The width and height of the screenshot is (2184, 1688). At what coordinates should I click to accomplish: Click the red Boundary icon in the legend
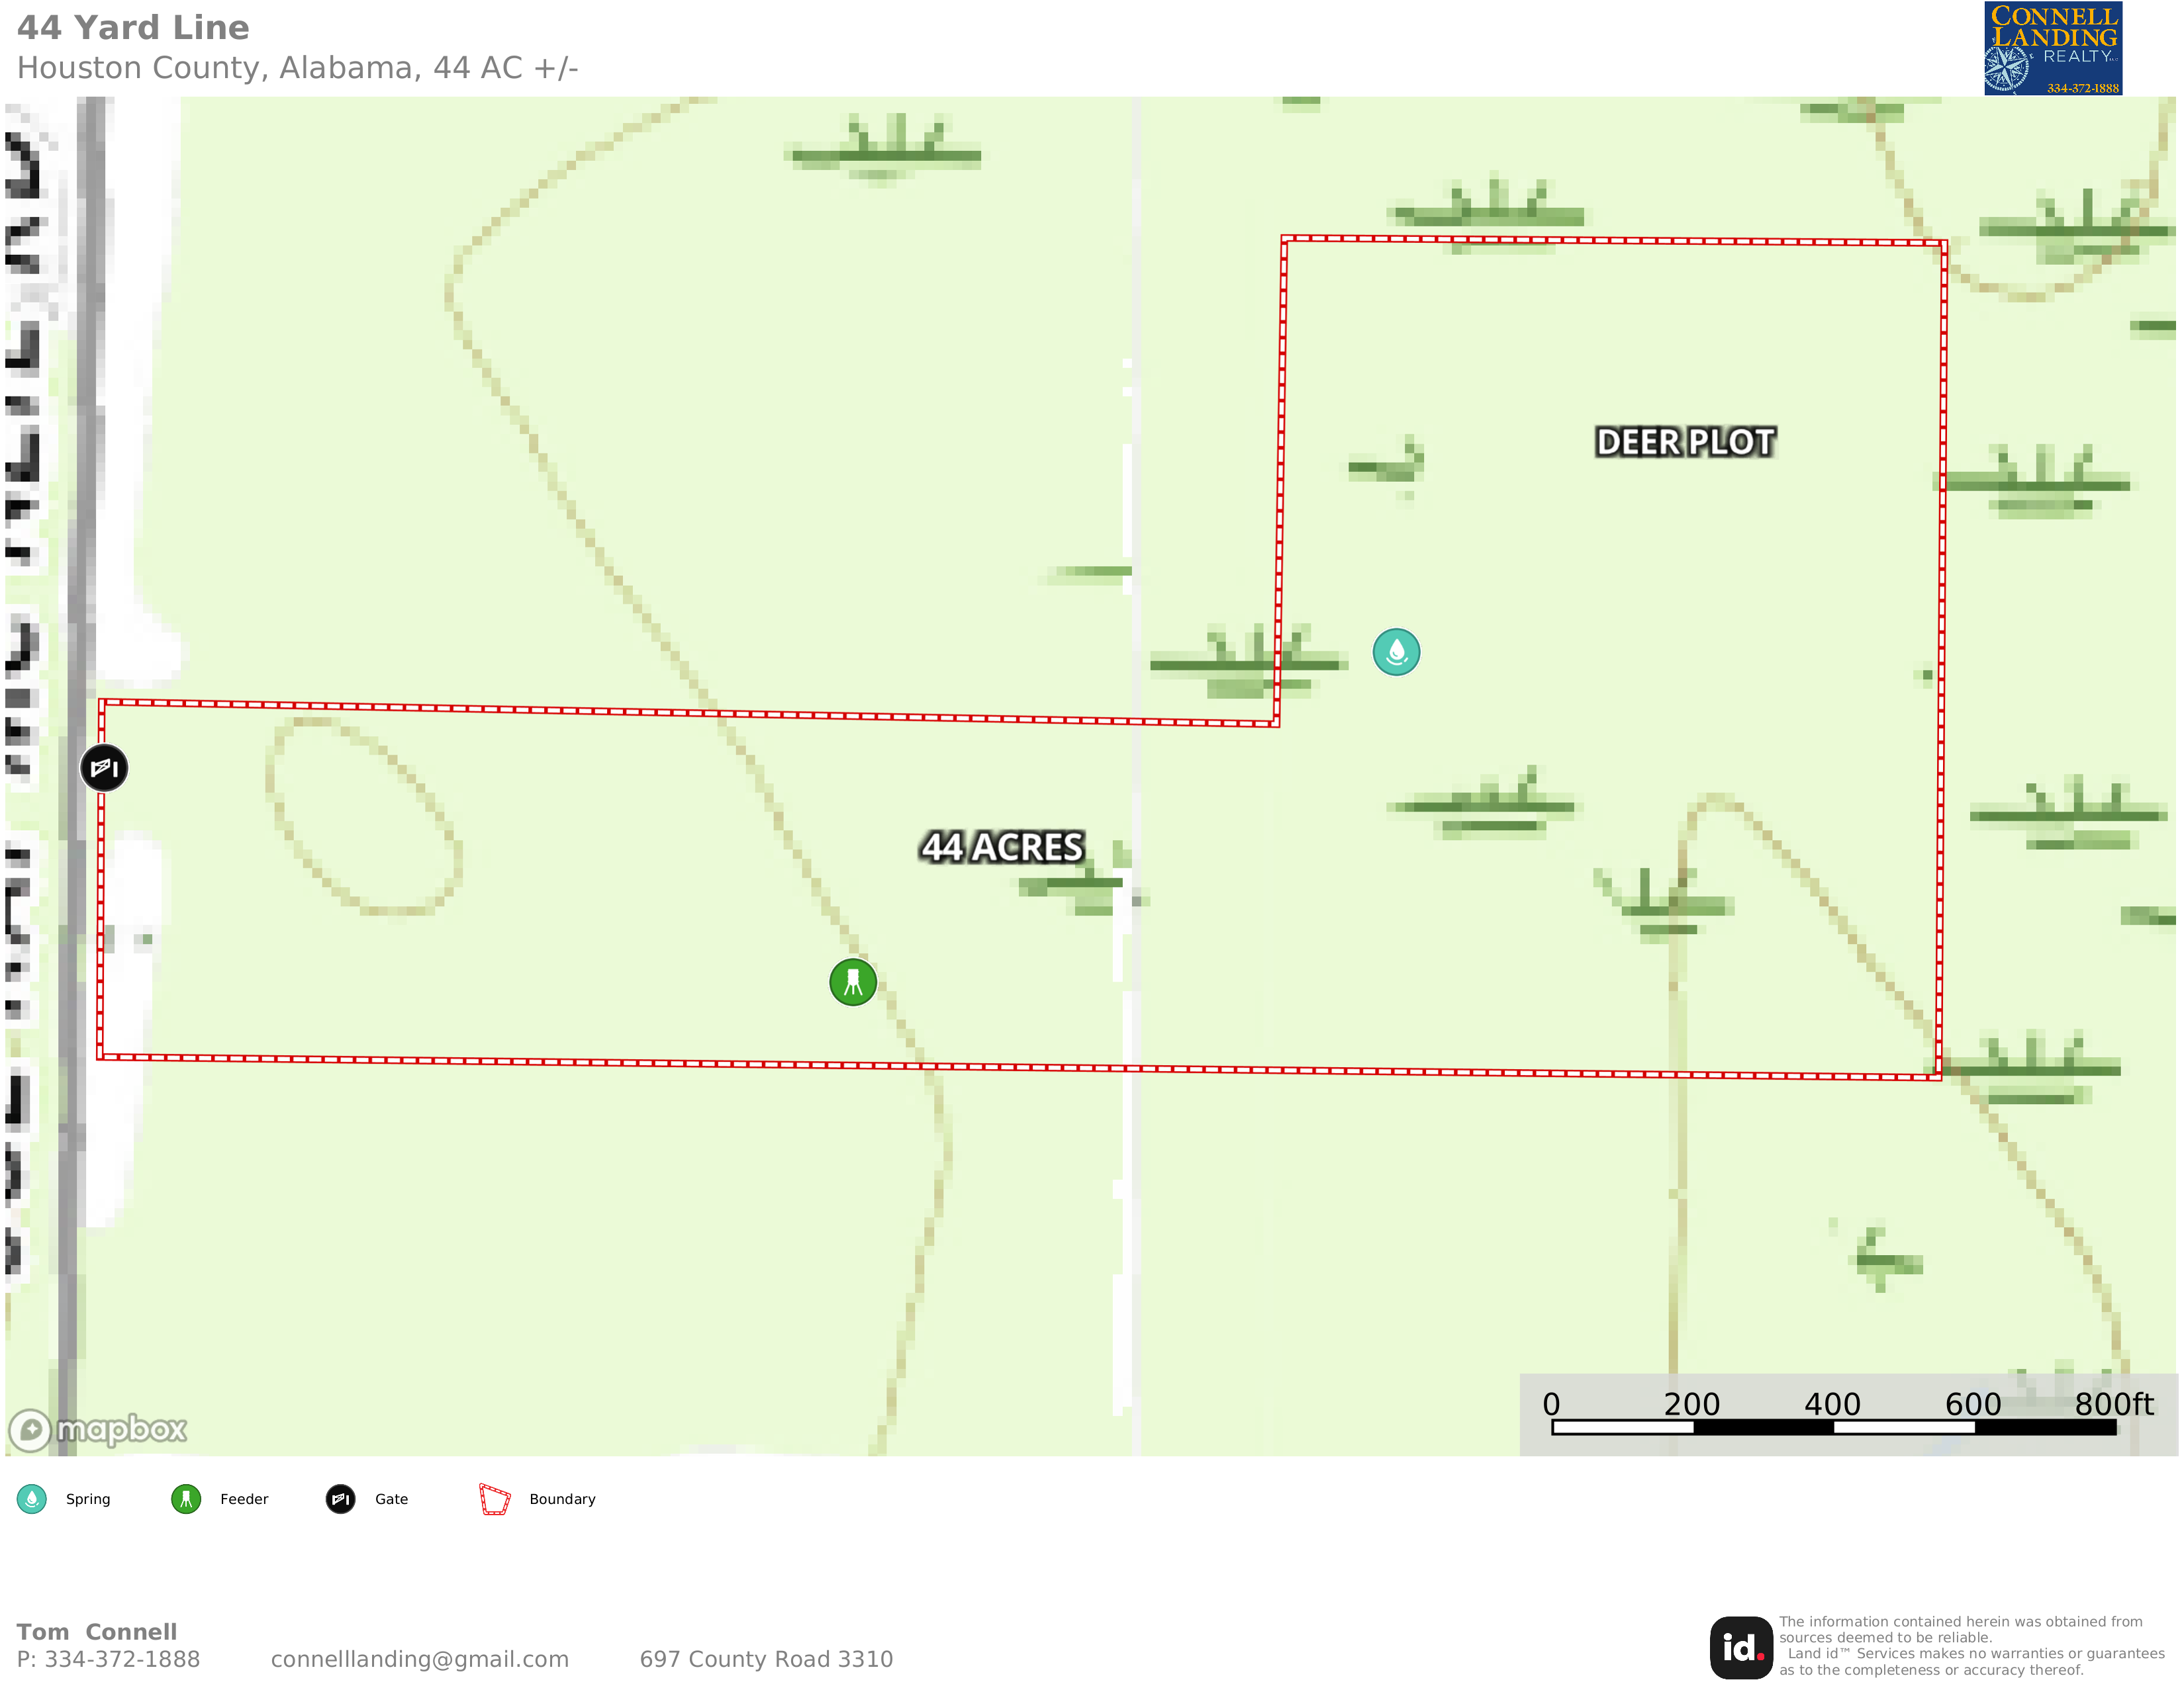pyautogui.click(x=494, y=1499)
